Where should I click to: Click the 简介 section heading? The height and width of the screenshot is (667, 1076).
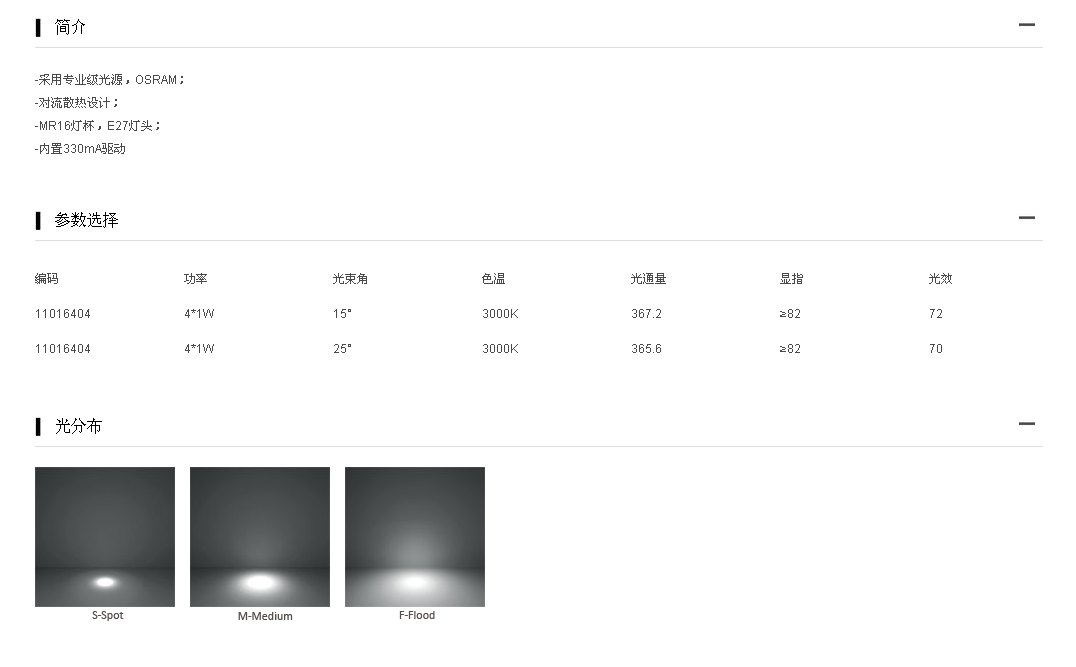(70, 27)
